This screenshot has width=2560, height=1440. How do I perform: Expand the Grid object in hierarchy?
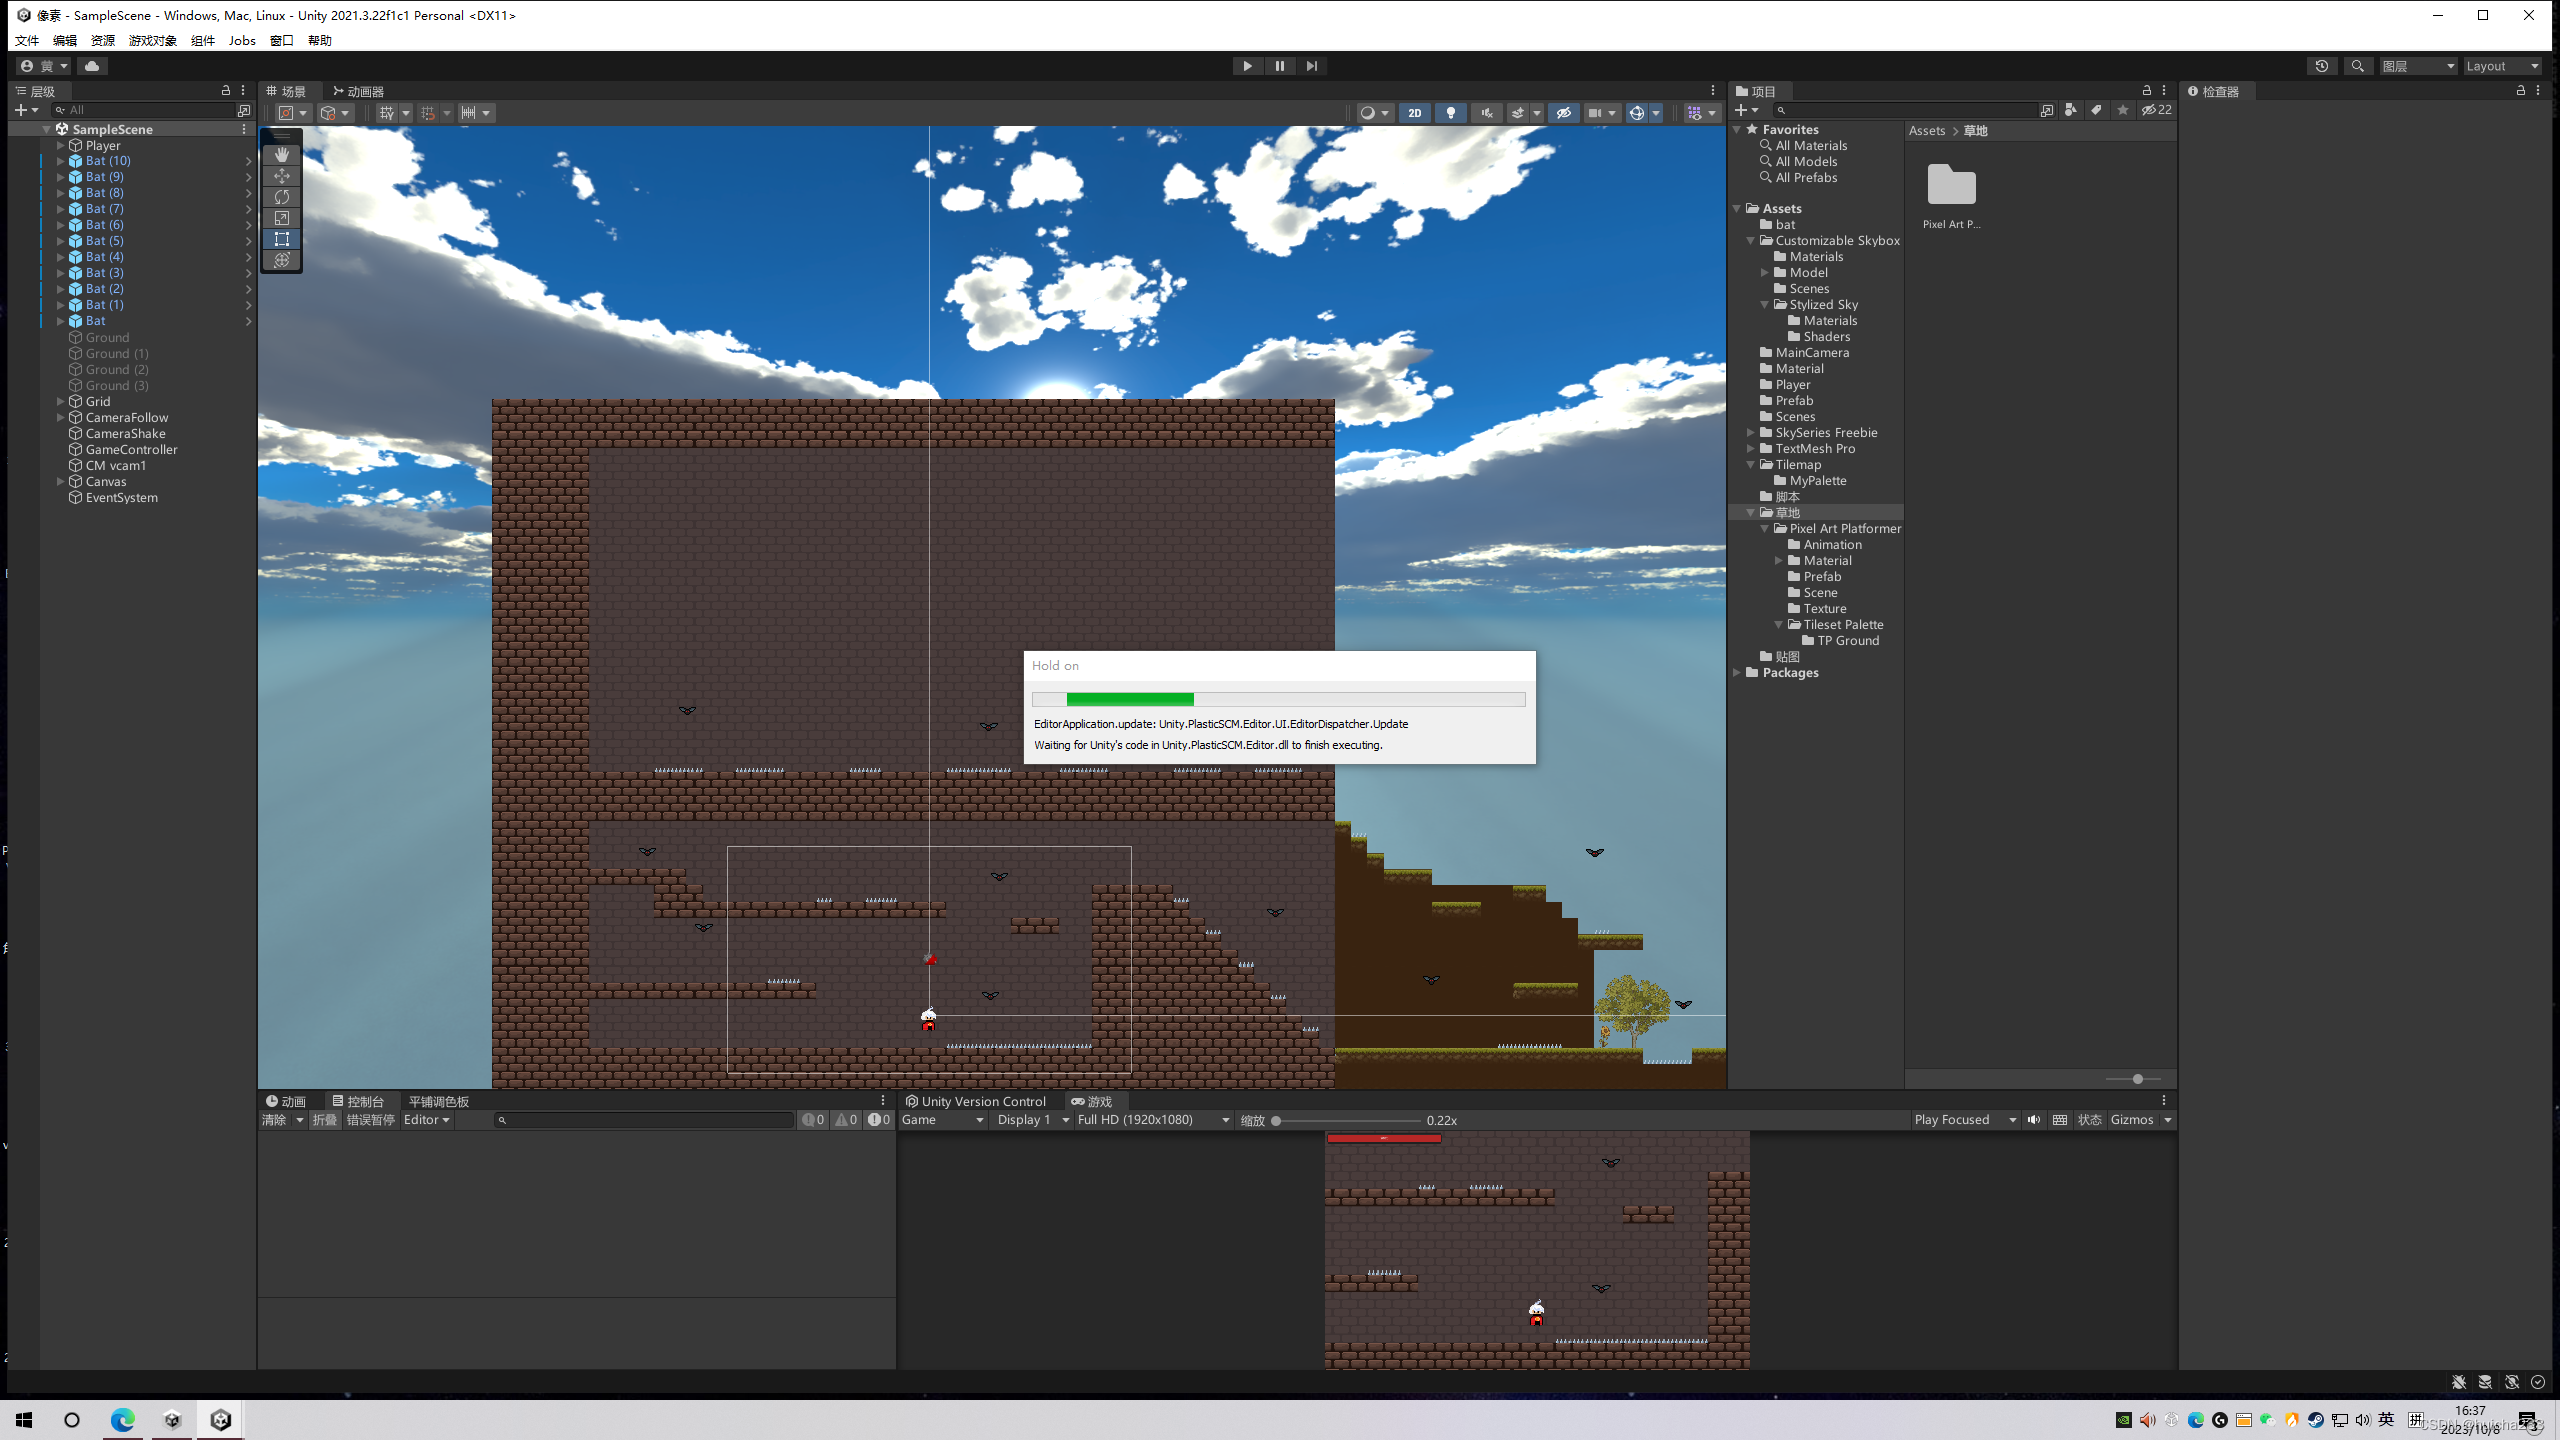point(61,401)
